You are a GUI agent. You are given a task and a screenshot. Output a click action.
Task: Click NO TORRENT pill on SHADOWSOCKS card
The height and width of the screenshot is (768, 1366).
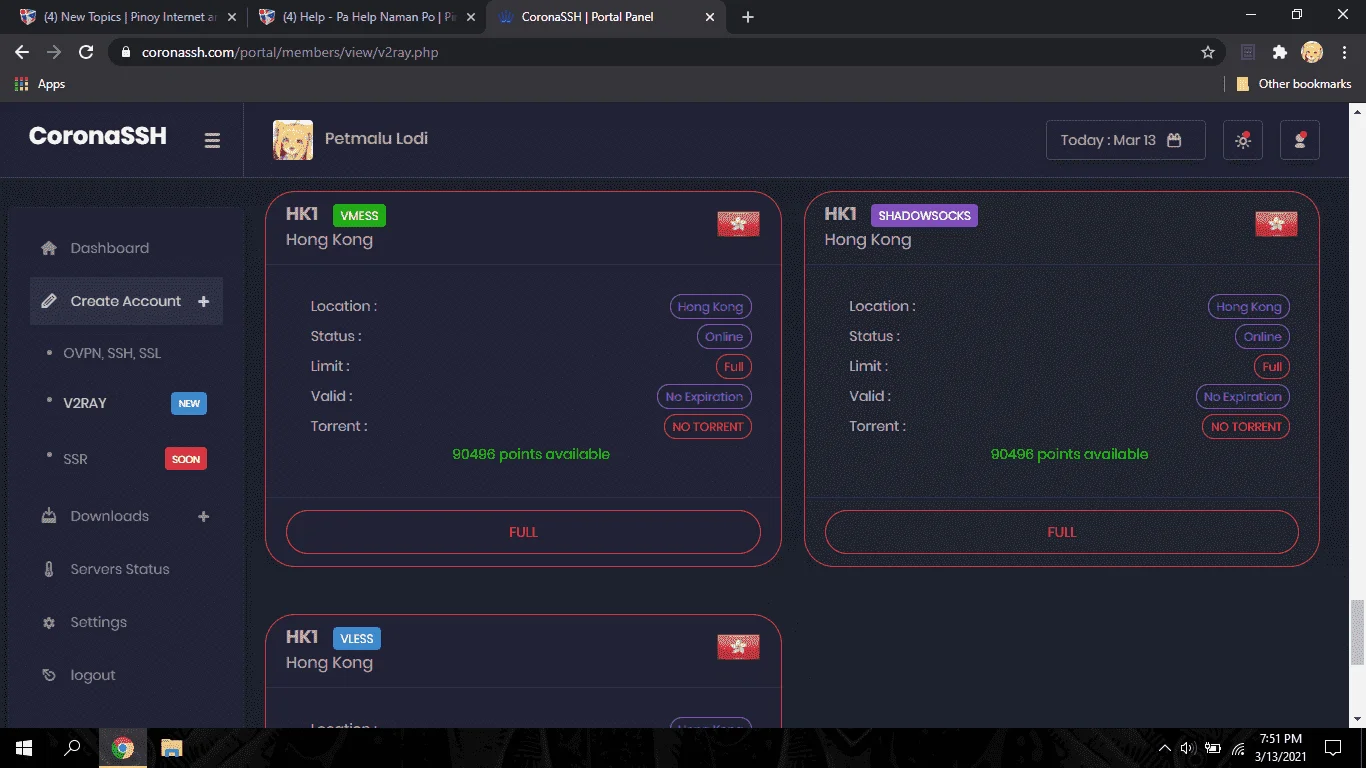click(1246, 427)
